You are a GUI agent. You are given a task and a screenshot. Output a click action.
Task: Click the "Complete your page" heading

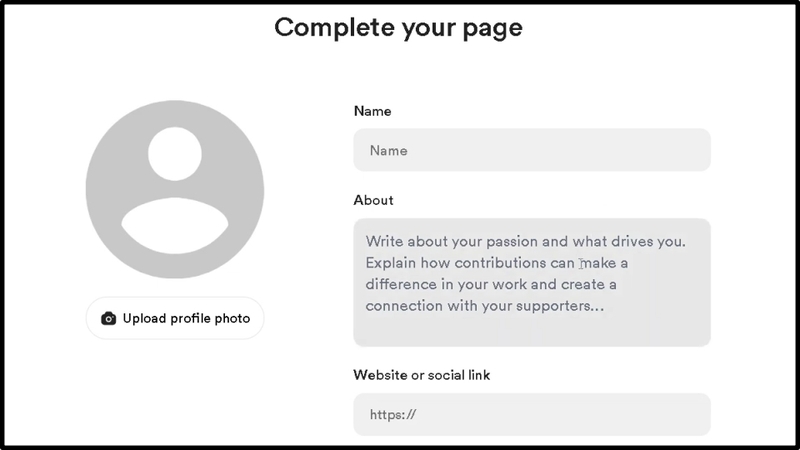[x=398, y=27]
